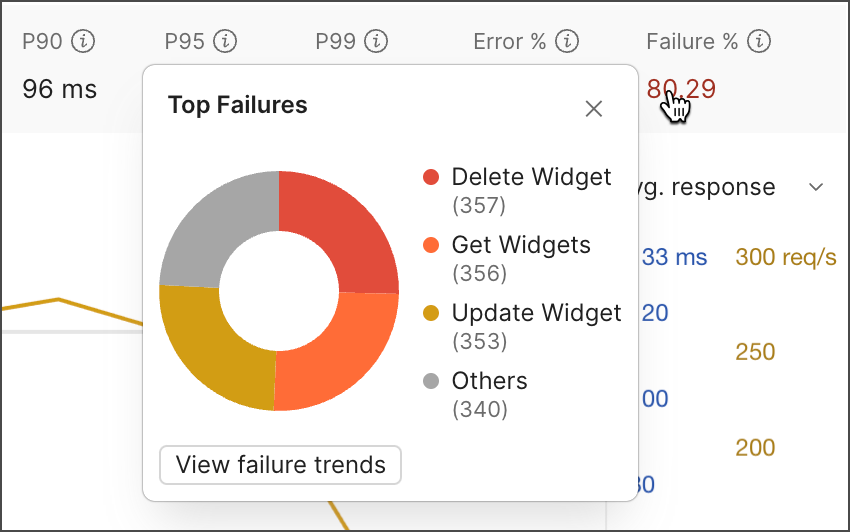Click the Others gray legend dot
This screenshot has width=850, height=532.
click(x=431, y=382)
